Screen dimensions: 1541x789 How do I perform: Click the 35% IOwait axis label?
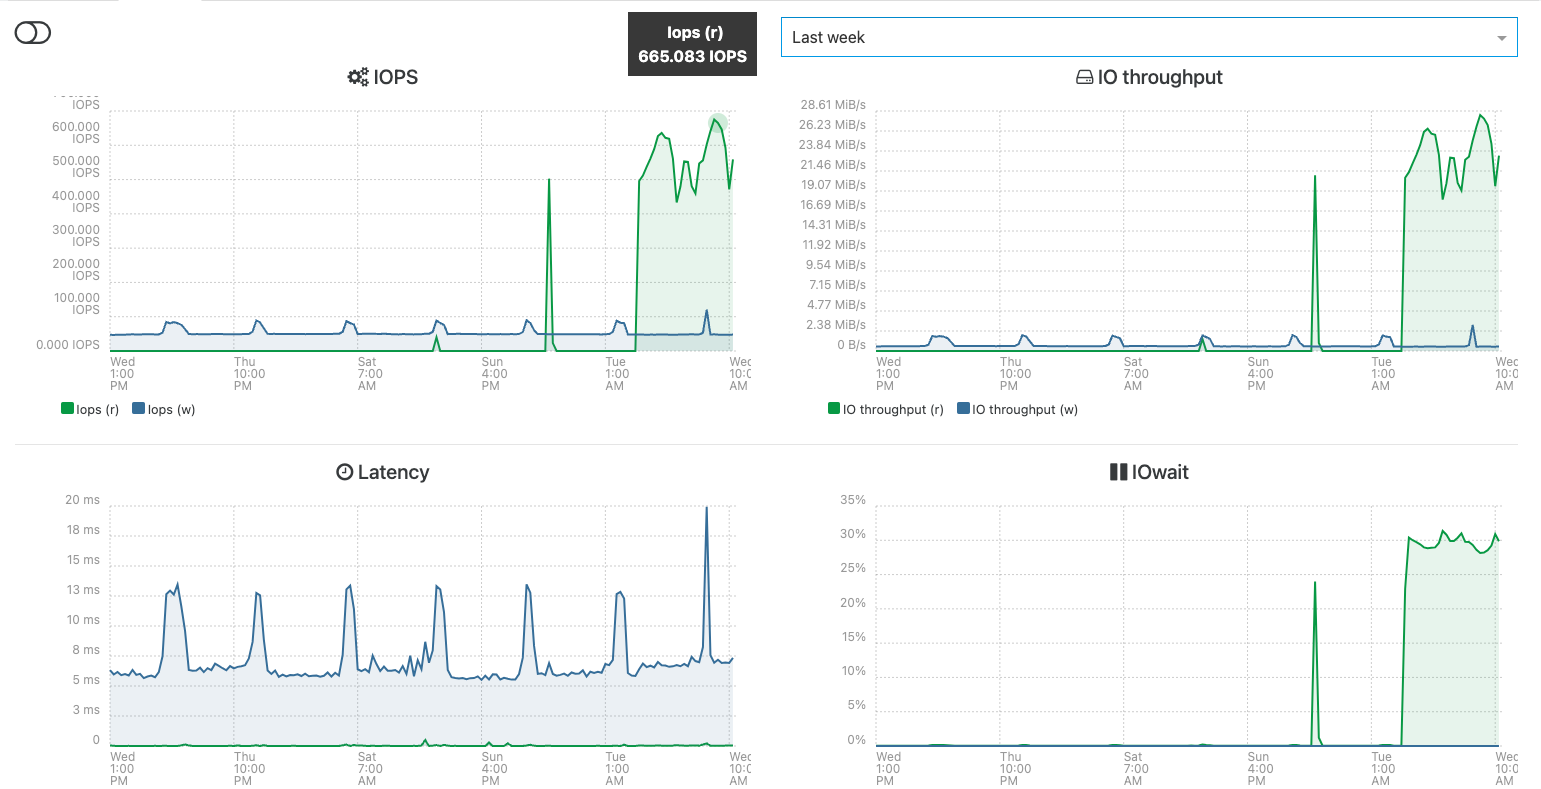point(853,500)
